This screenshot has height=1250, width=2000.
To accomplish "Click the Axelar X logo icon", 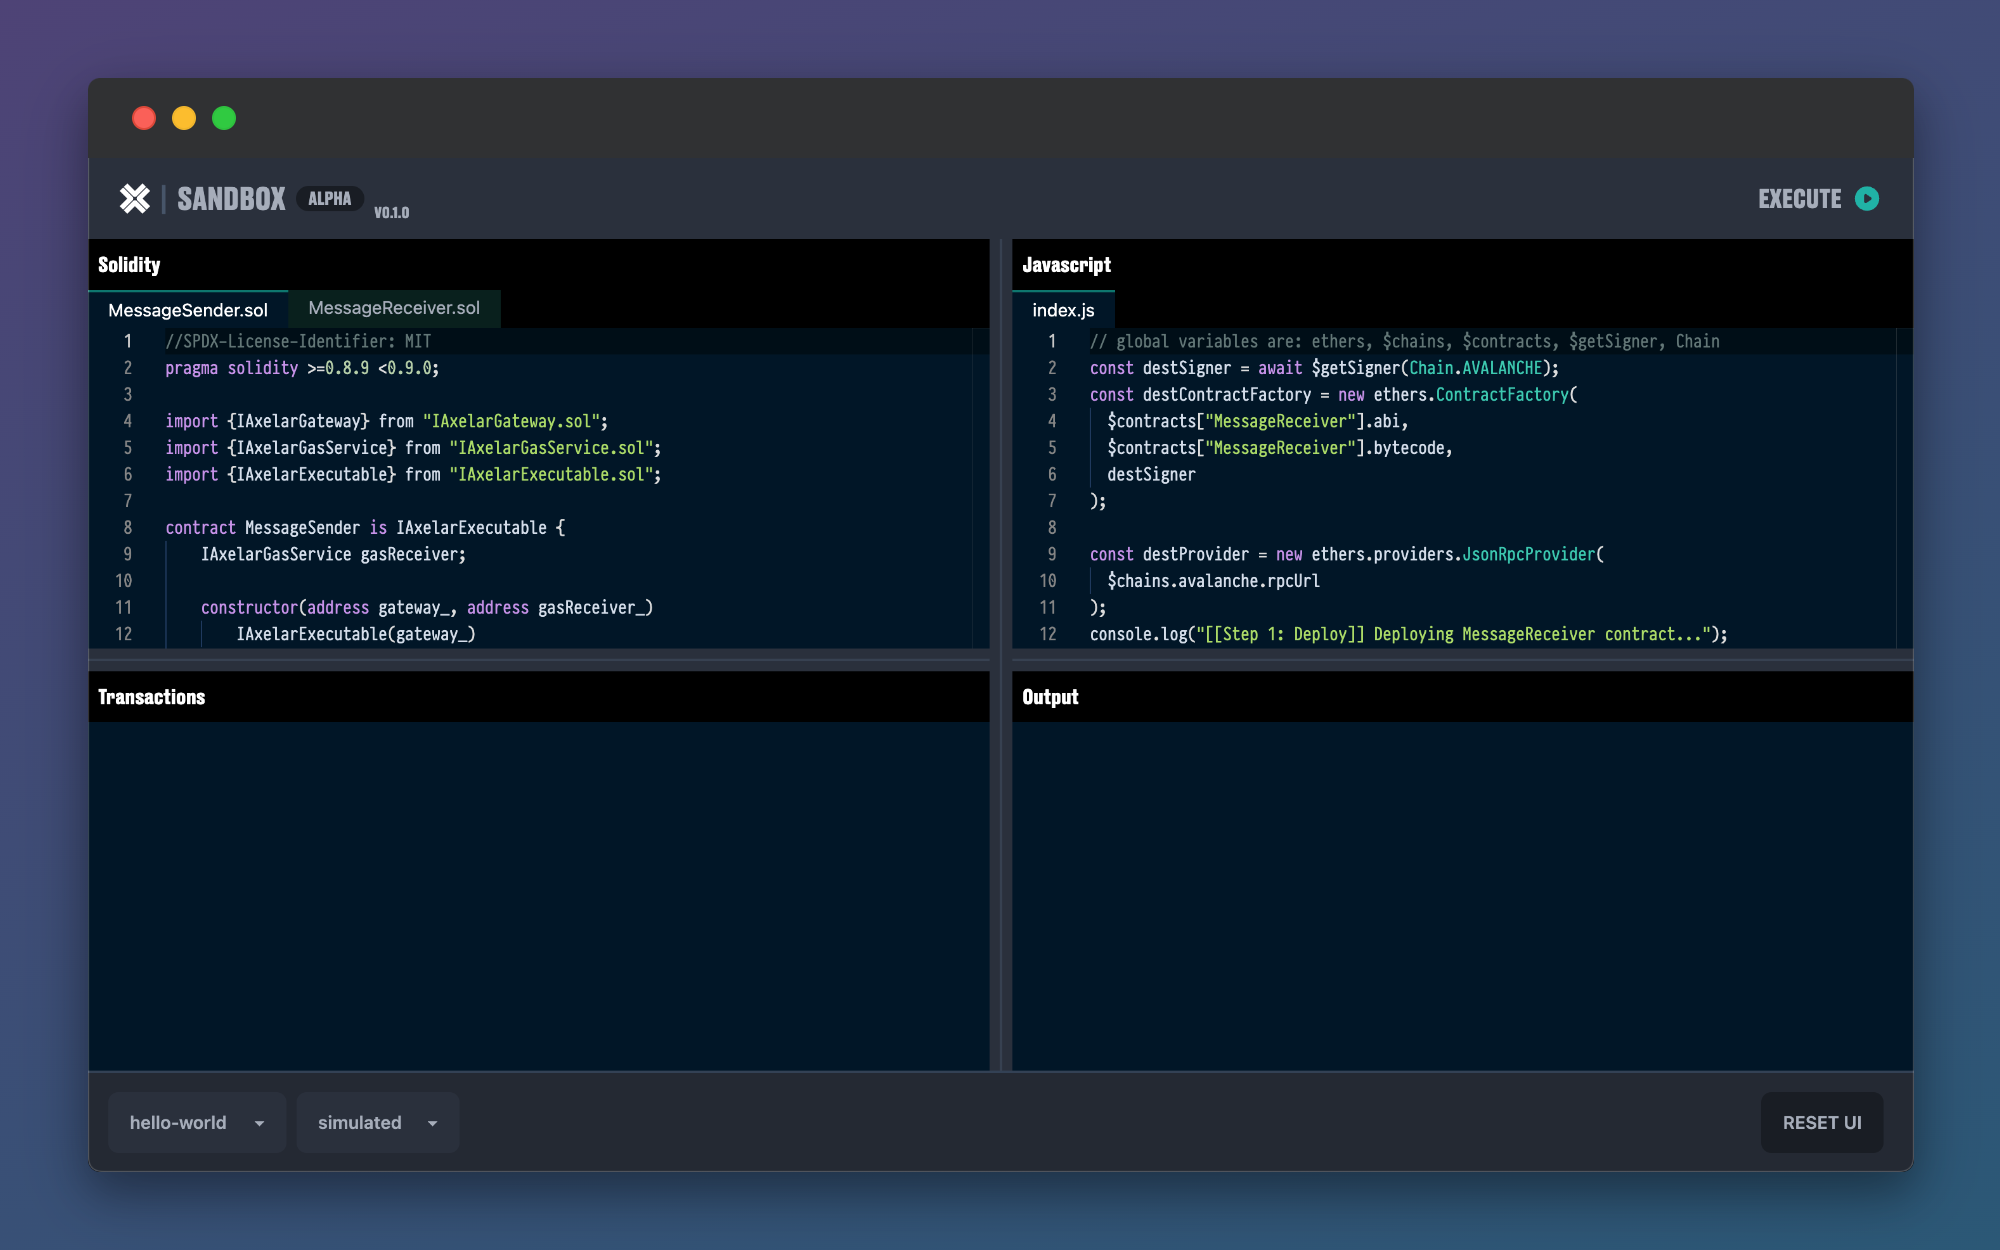I will (135, 199).
